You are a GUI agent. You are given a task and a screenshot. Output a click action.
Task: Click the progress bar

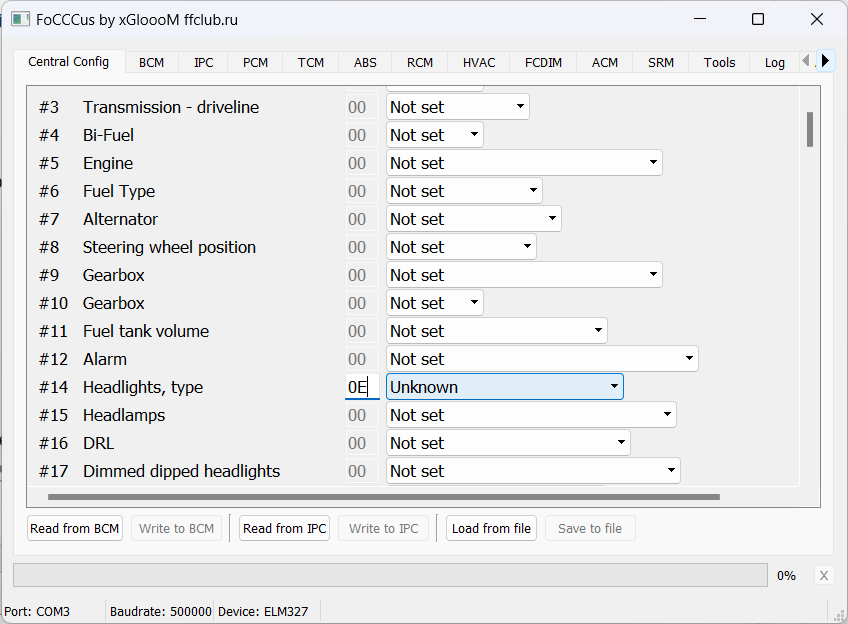[390, 575]
